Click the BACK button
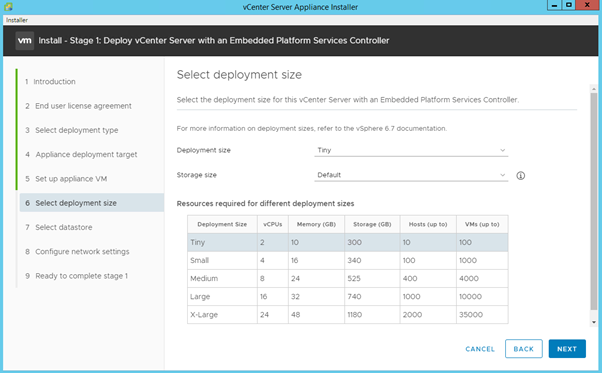This screenshot has height=373, width=602. tap(524, 349)
